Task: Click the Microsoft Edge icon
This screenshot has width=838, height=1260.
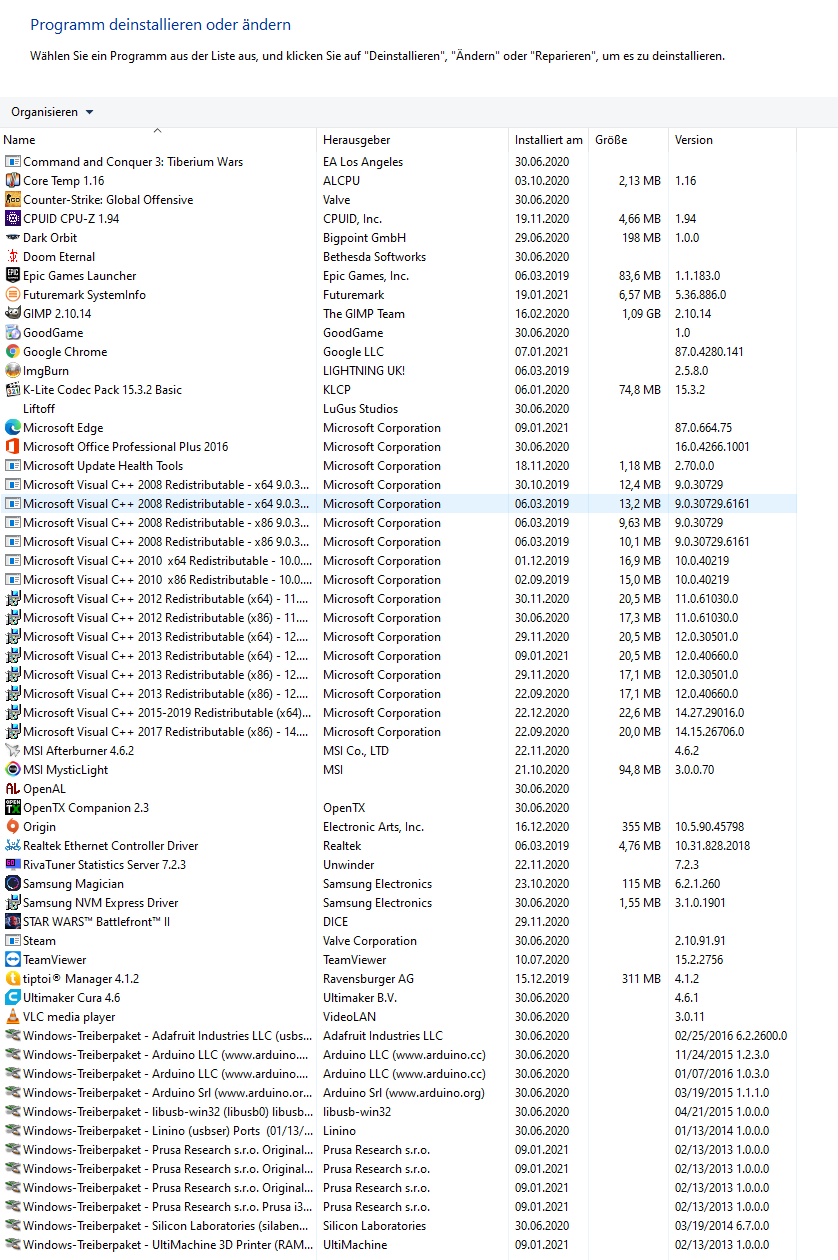Action: click(x=13, y=428)
